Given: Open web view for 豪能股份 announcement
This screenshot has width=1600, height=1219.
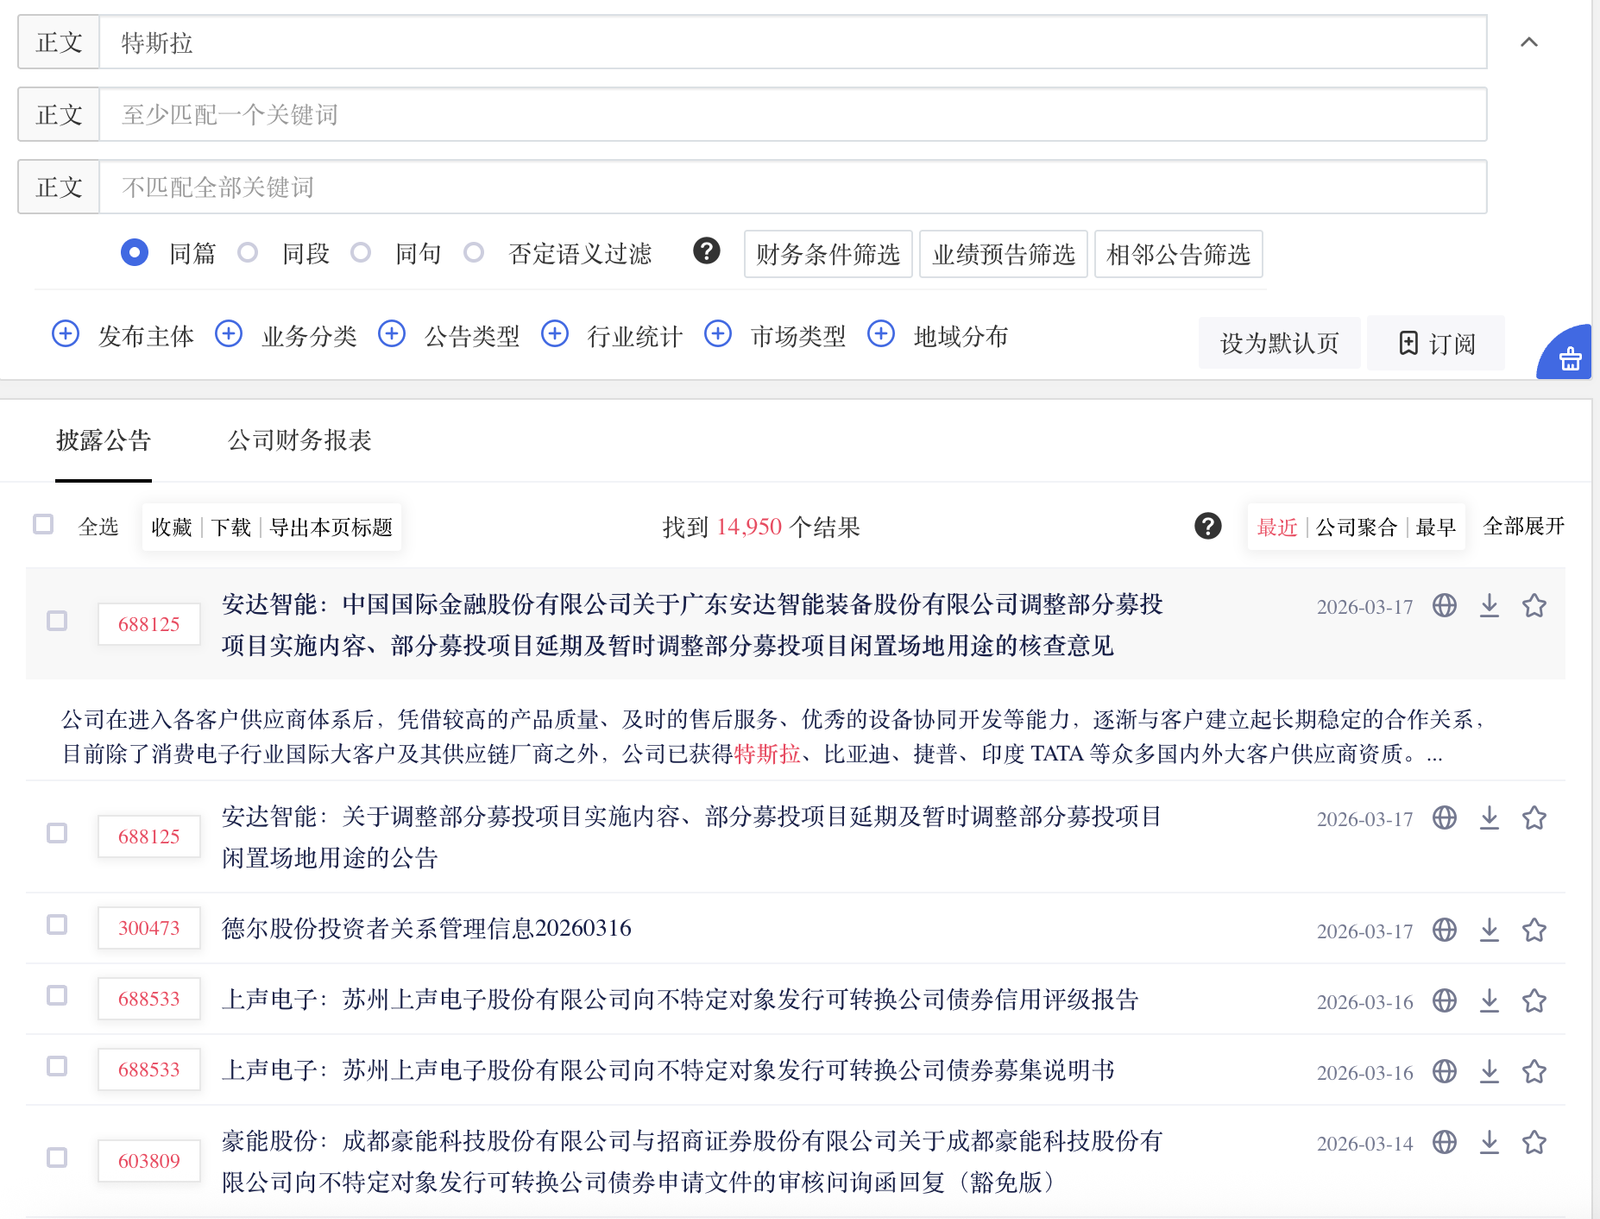Looking at the screenshot, I should (1444, 1142).
